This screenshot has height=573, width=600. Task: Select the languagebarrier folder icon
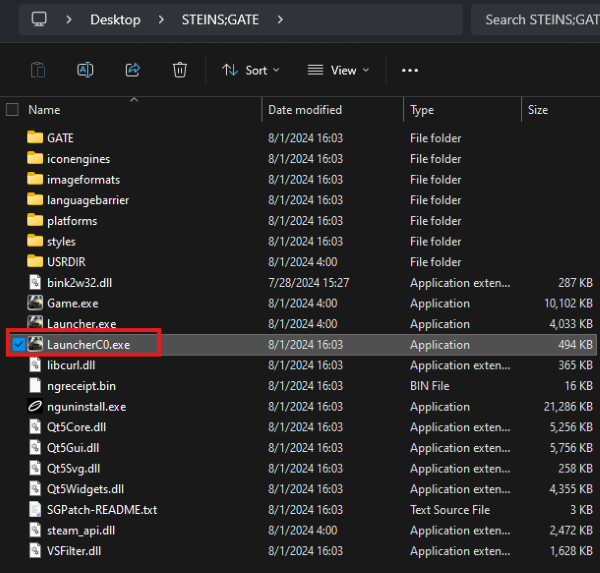point(35,199)
